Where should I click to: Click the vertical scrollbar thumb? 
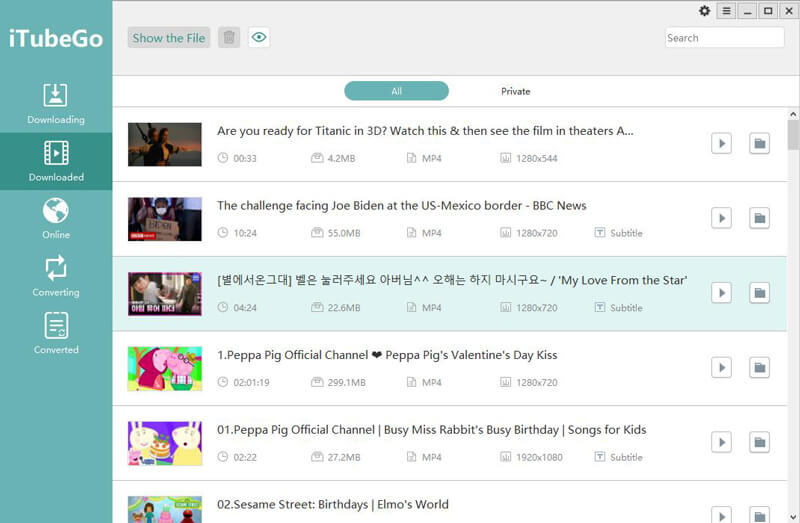click(793, 135)
